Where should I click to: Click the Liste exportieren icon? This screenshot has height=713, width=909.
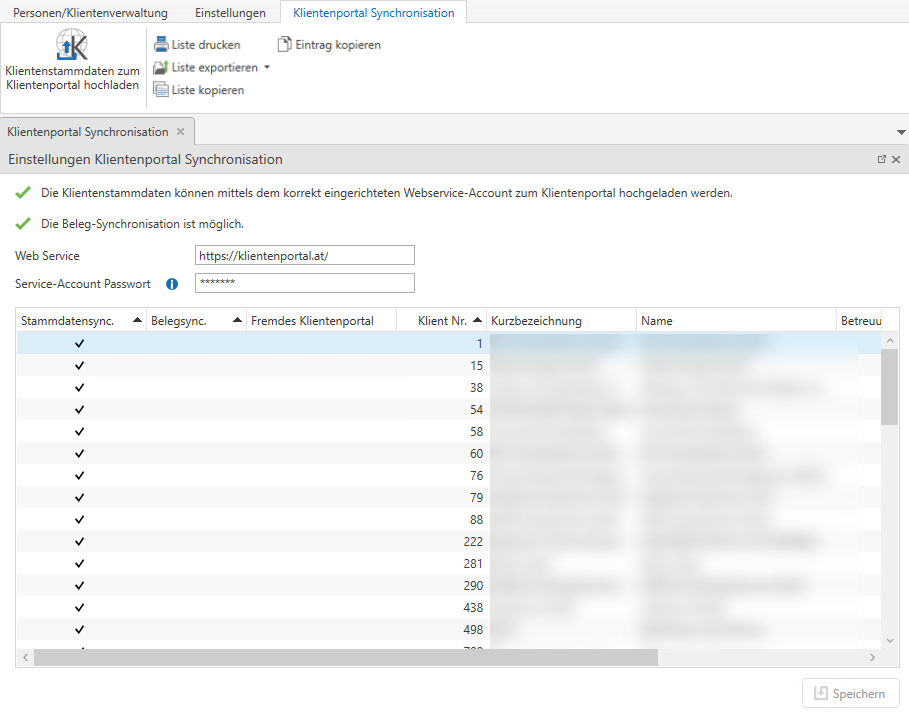[161, 68]
